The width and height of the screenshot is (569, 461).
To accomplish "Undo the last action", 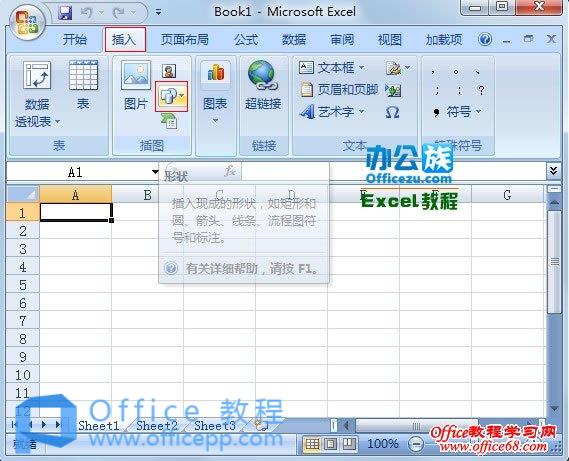I will (86, 13).
